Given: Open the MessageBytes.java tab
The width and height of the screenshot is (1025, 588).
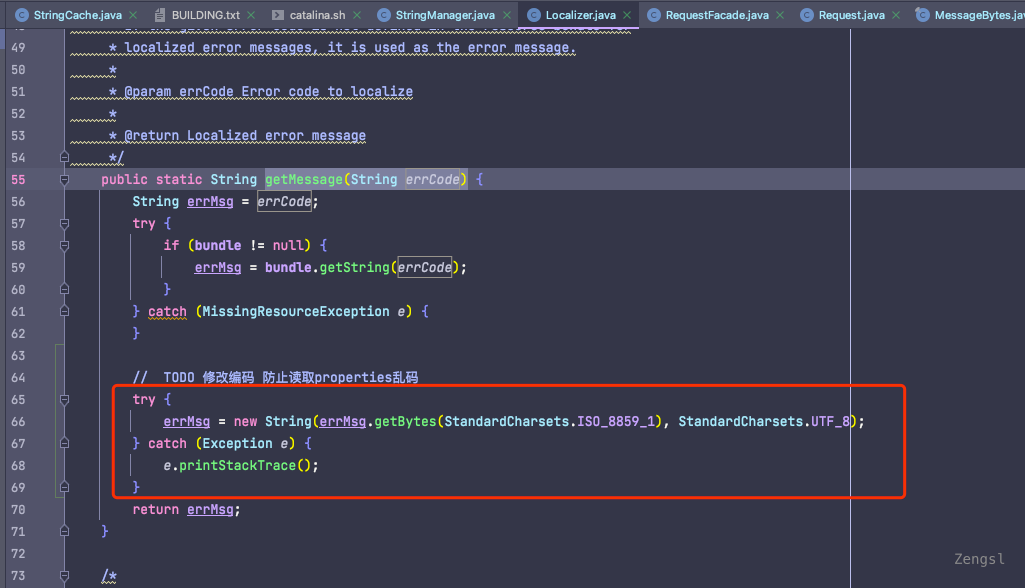Looking at the screenshot, I should (977, 16).
